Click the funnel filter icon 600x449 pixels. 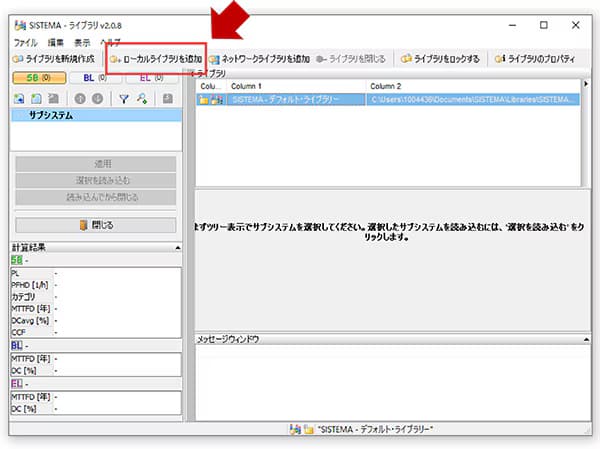[x=124, y=99]
